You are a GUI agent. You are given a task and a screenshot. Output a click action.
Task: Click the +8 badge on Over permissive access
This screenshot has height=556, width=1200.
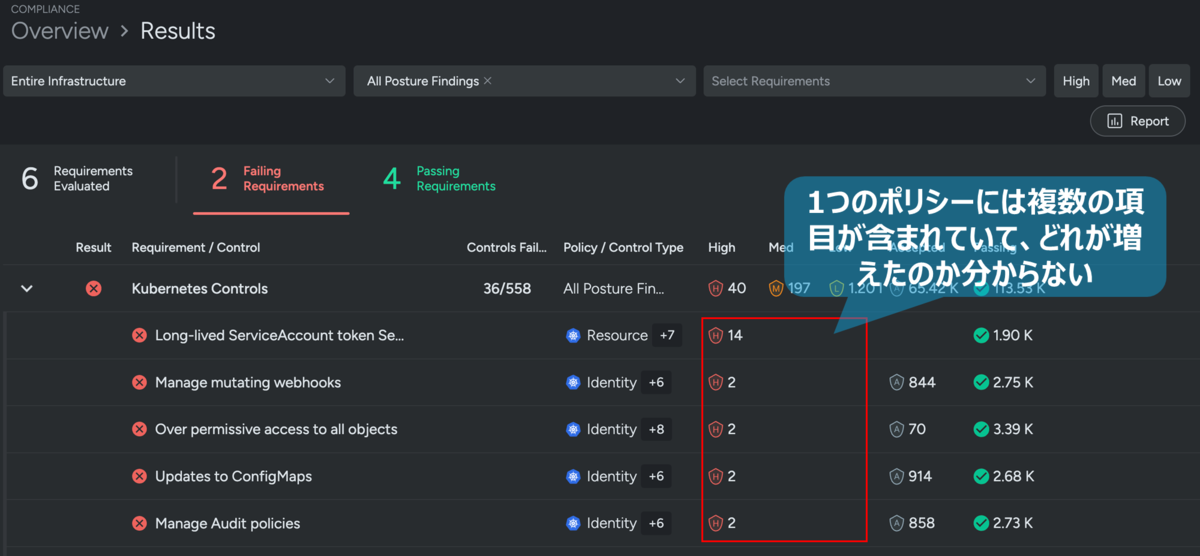click(x=656, y=430)
